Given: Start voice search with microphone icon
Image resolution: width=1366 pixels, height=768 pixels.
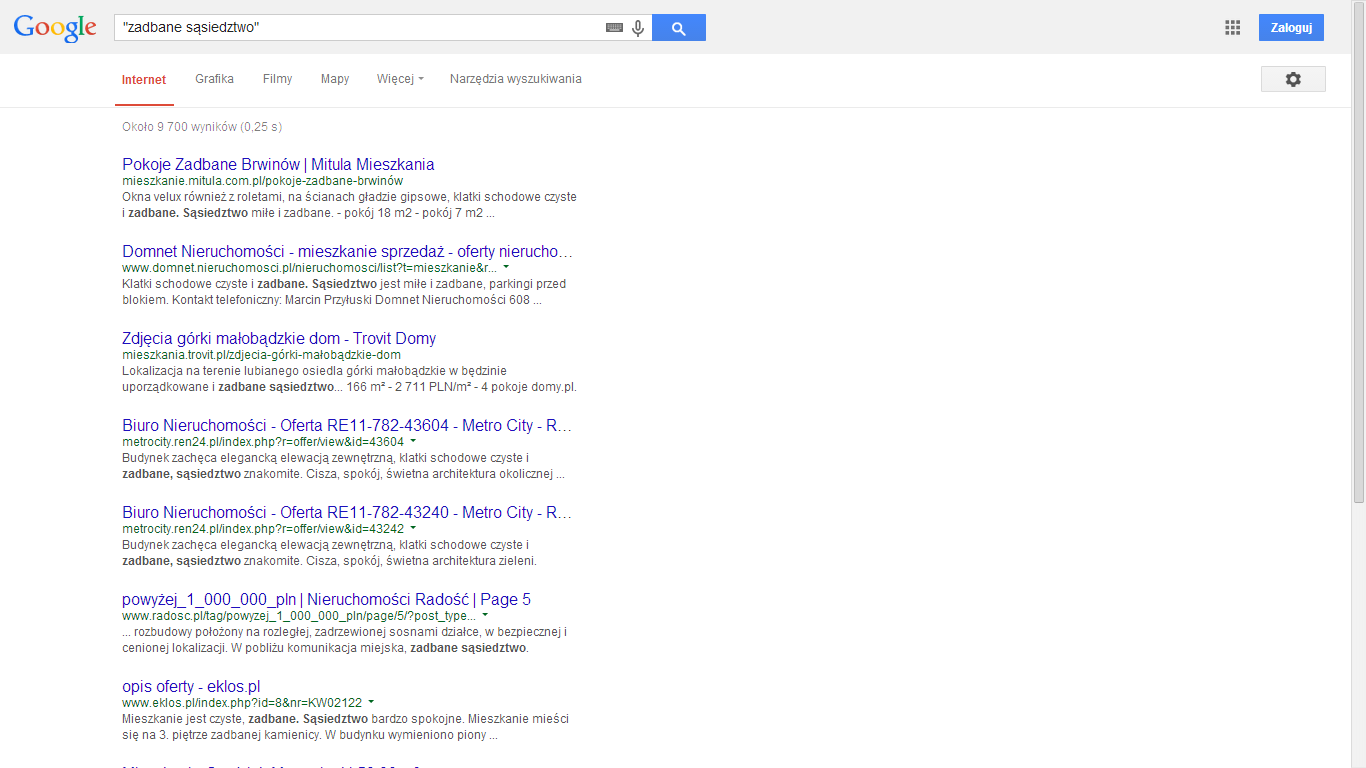Looking at the screenshot, I should (x=638, y=28).
